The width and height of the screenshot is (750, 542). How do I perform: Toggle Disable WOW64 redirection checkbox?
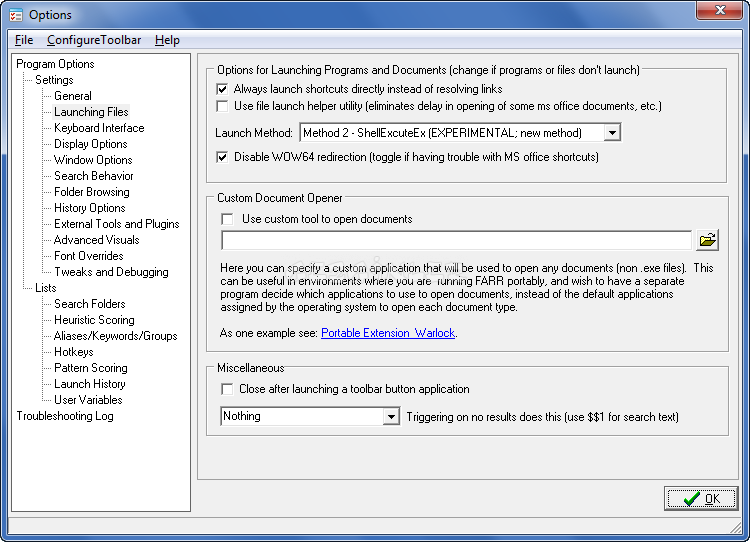click(222, 157)
